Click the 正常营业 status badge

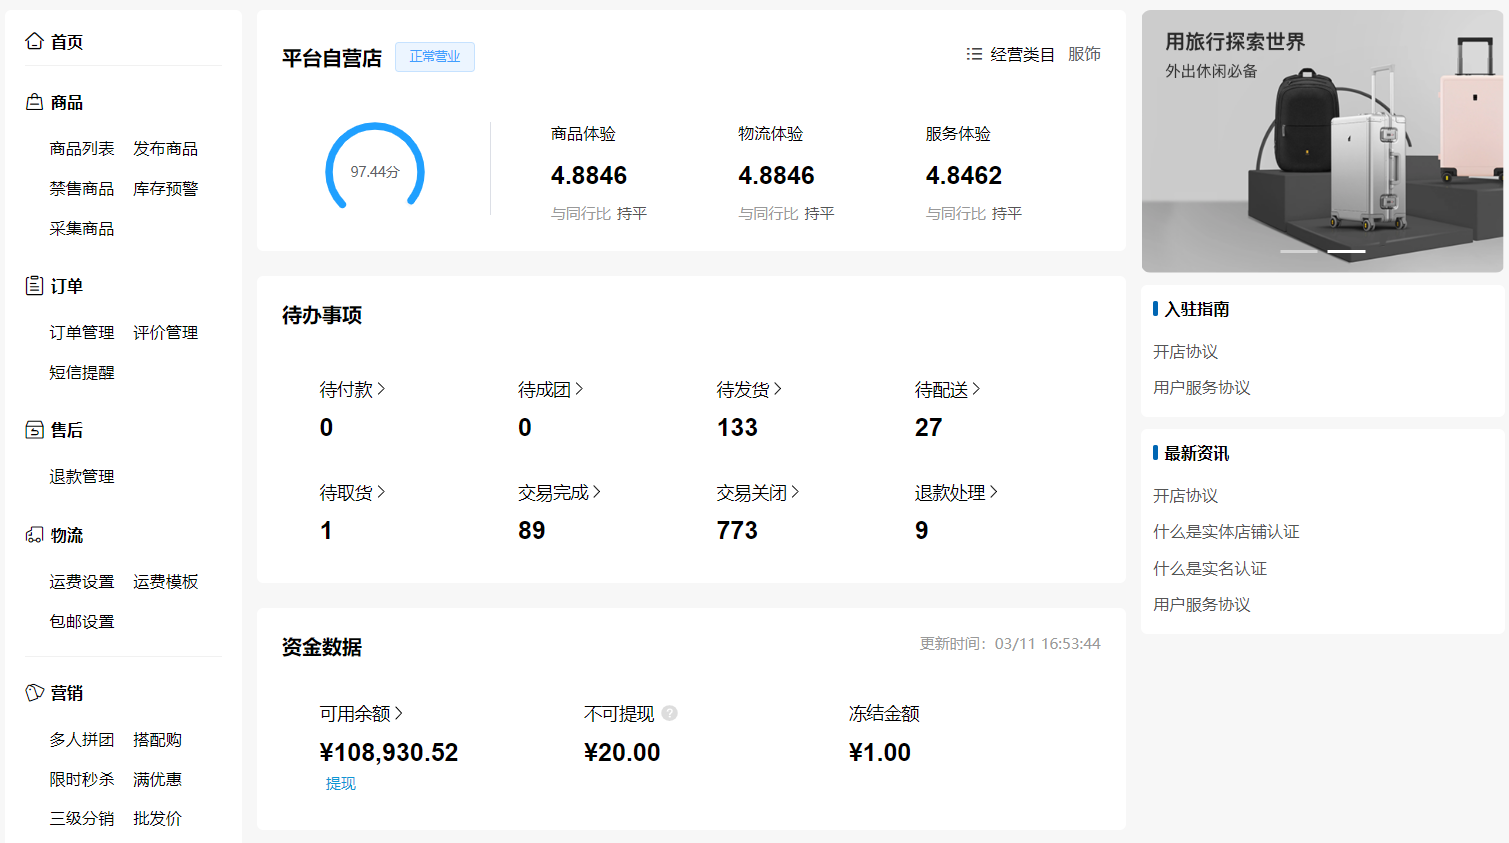[x=435, y=57]
